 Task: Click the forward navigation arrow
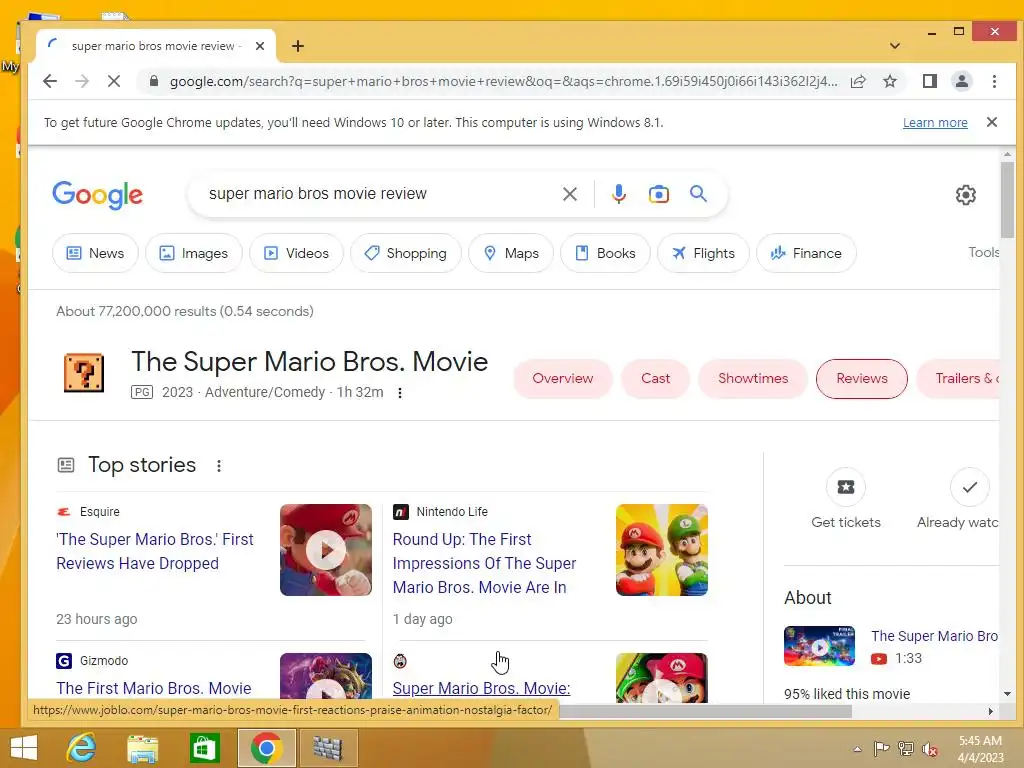[82, 81]
